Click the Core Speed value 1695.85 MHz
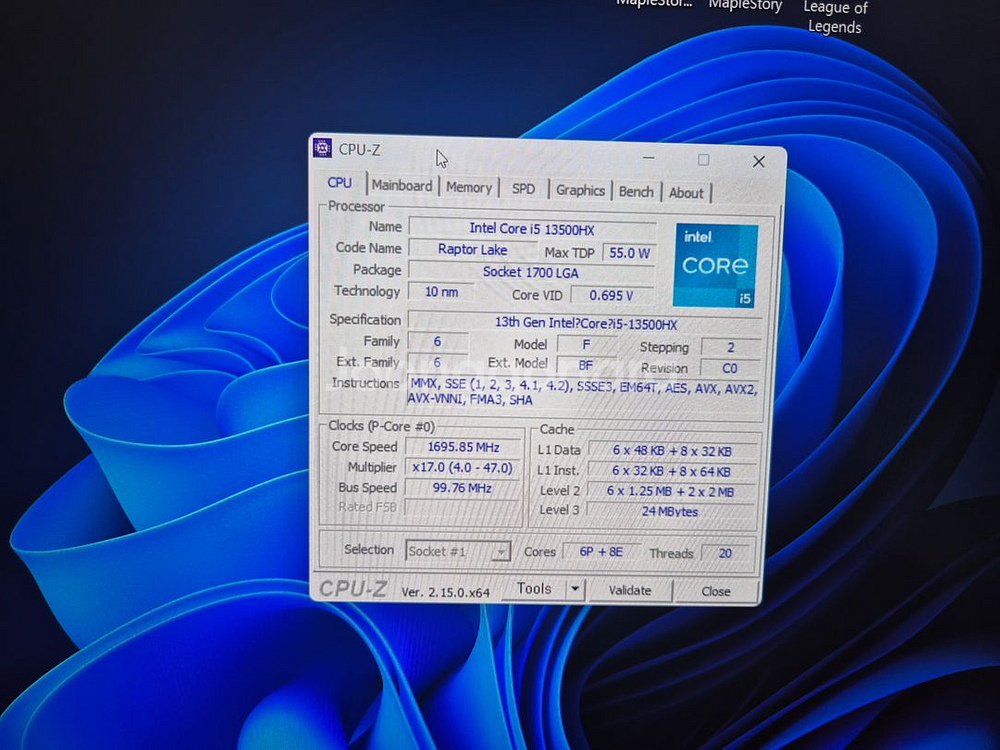 pyautogui.click(x=464, y=447)
